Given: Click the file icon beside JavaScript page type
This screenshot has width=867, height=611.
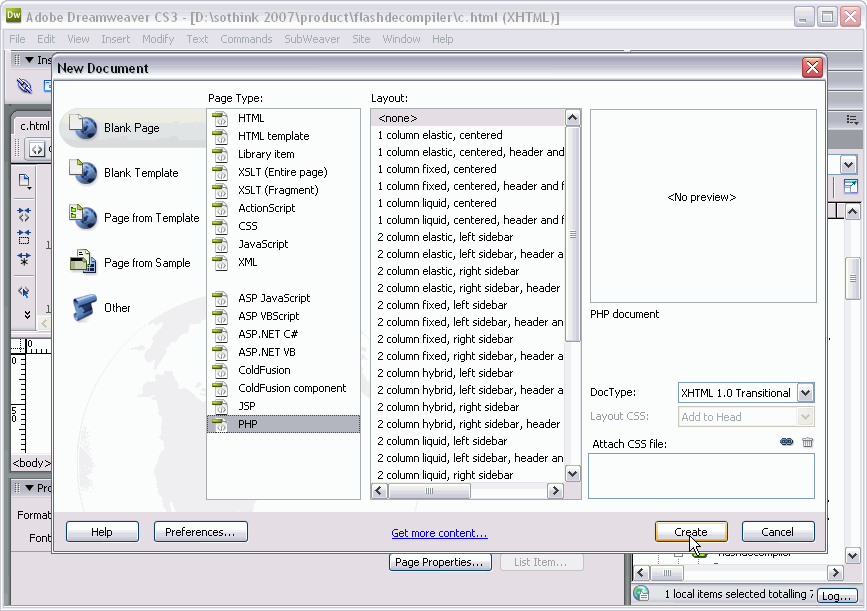Looking at the screenshot, I should 220,244.
